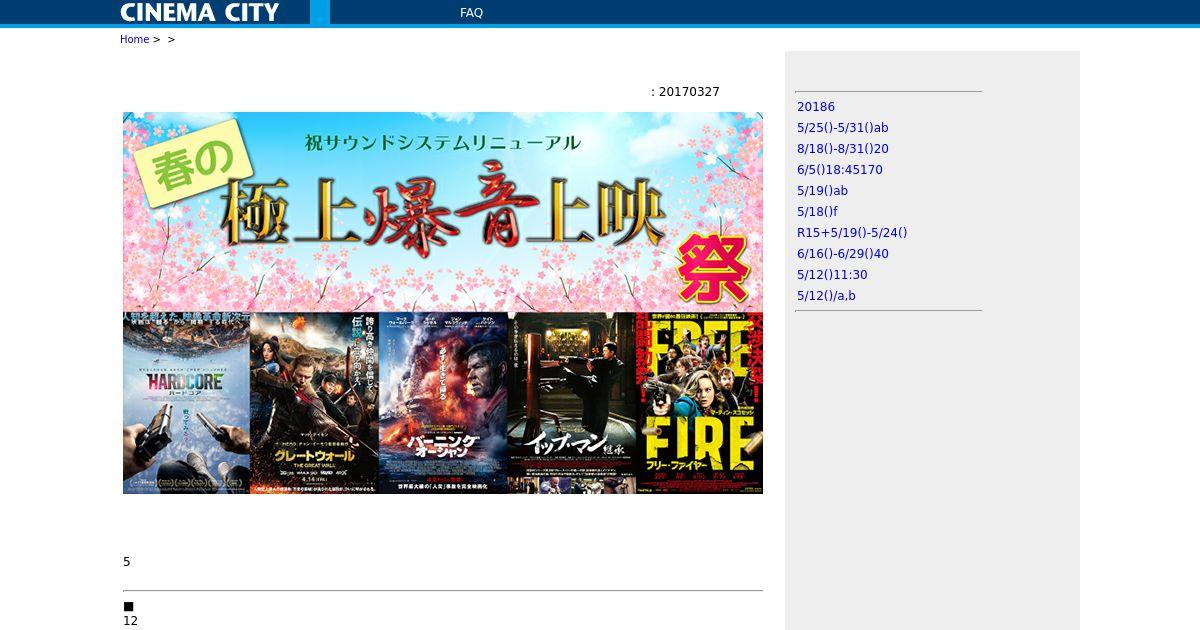Viewport: 1200px width, 630px height.
Task: Click the HARDCORE movie poster
Action: pos(186,403)
